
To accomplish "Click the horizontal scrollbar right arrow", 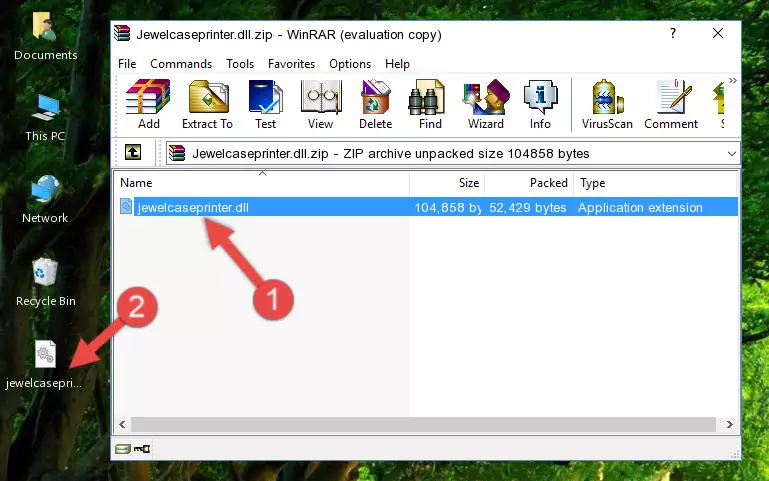I will coord(729,425).
